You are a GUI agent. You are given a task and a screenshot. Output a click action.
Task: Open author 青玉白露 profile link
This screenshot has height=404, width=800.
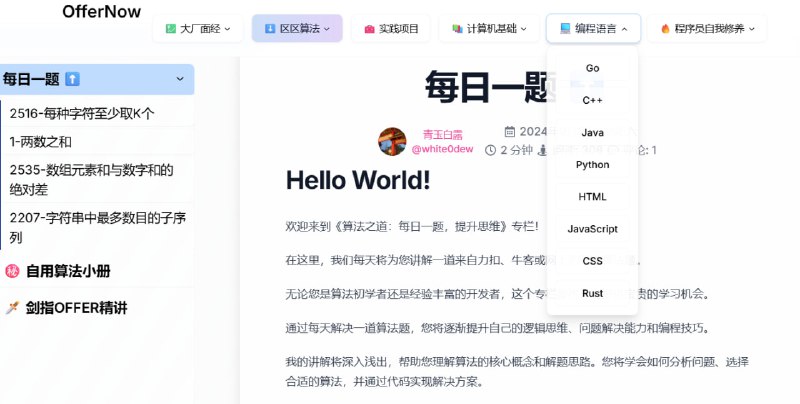click(x=442, y=135)
